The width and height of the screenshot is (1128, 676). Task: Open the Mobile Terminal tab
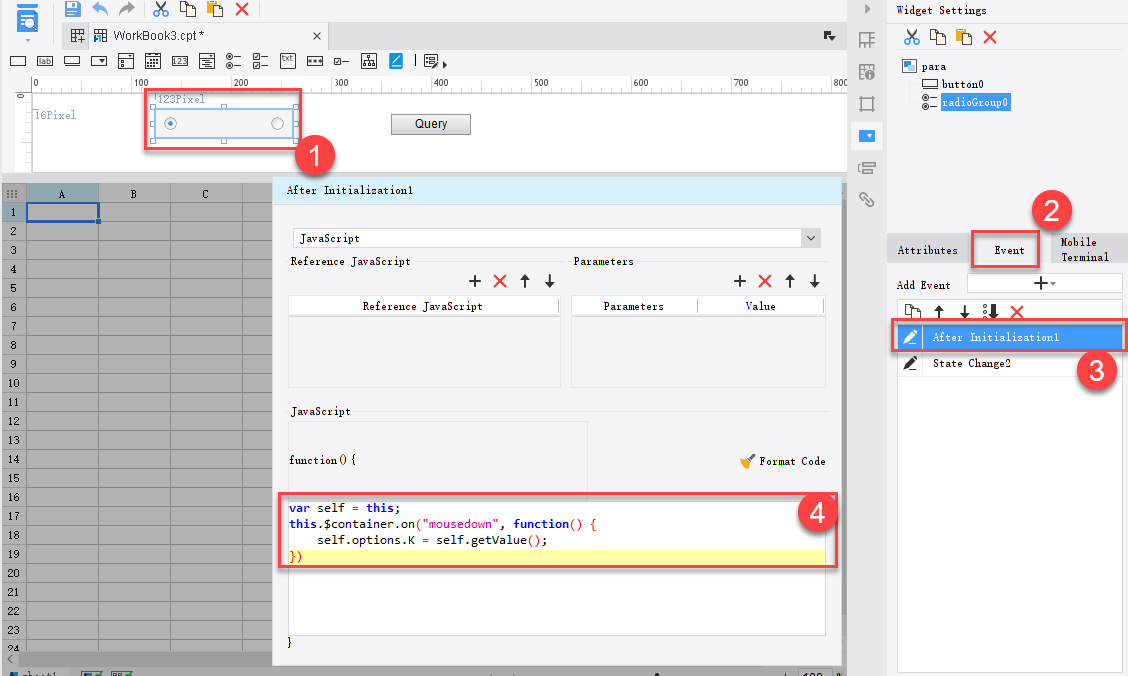point(1084,250)
